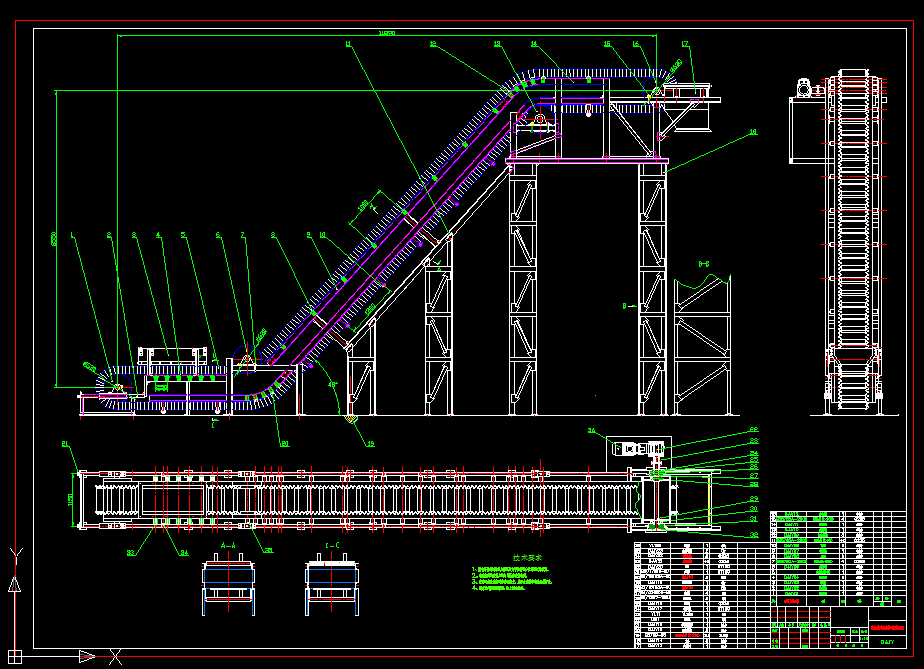Select callout number 7 label
The width and height of the screenshot is (924, 669).
[x=243, y=235]
